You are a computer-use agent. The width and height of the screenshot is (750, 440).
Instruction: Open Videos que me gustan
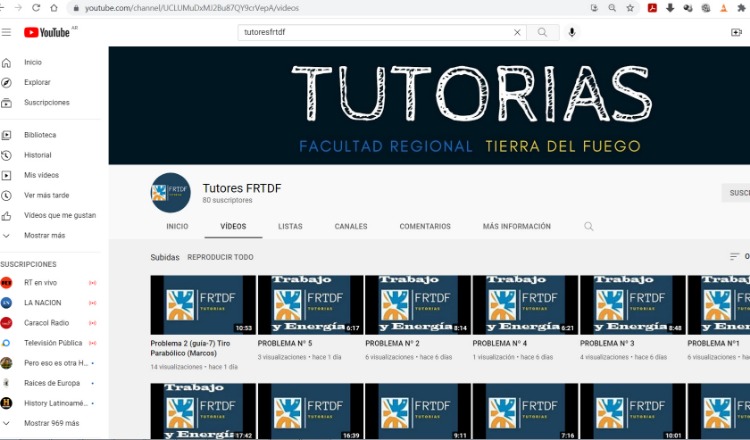(x=60, y=215)
